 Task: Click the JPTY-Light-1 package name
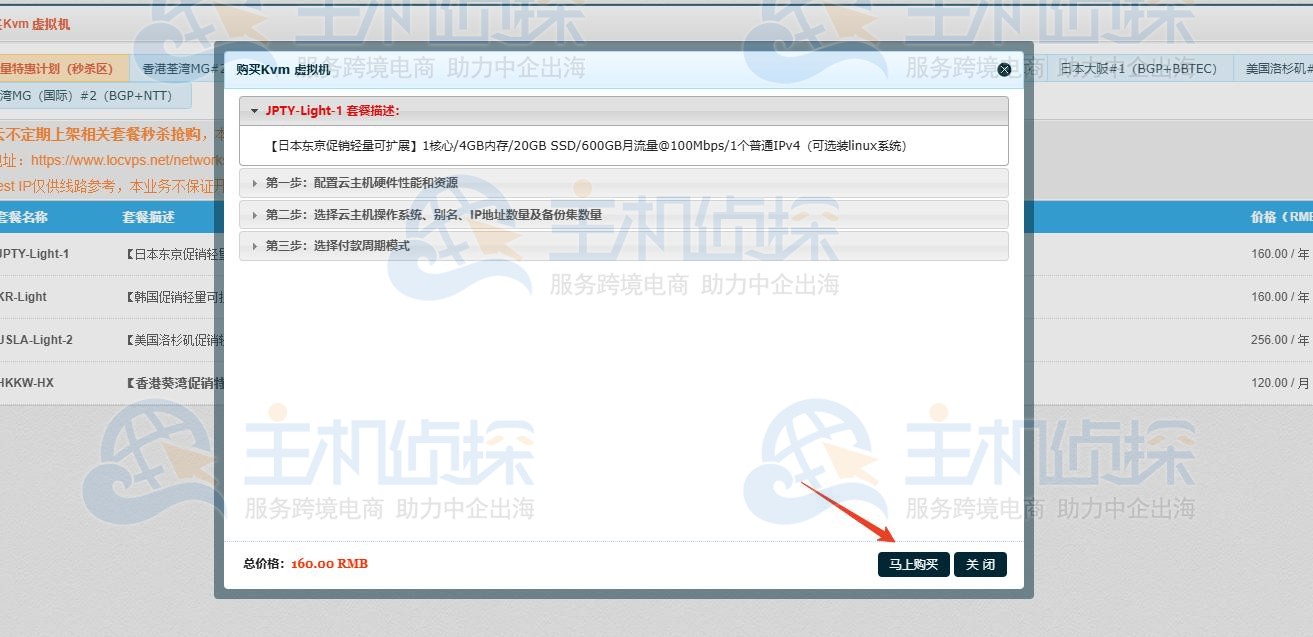(x=34, y=254)
